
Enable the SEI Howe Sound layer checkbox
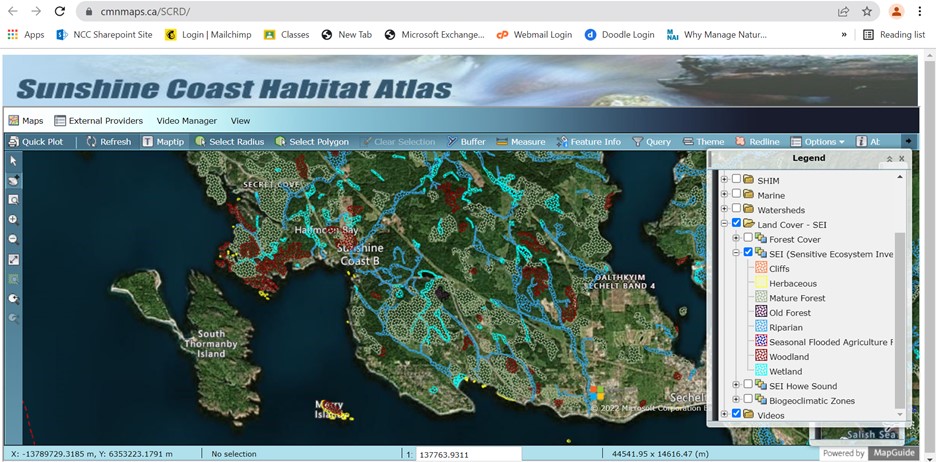click(x=748, y=384)
